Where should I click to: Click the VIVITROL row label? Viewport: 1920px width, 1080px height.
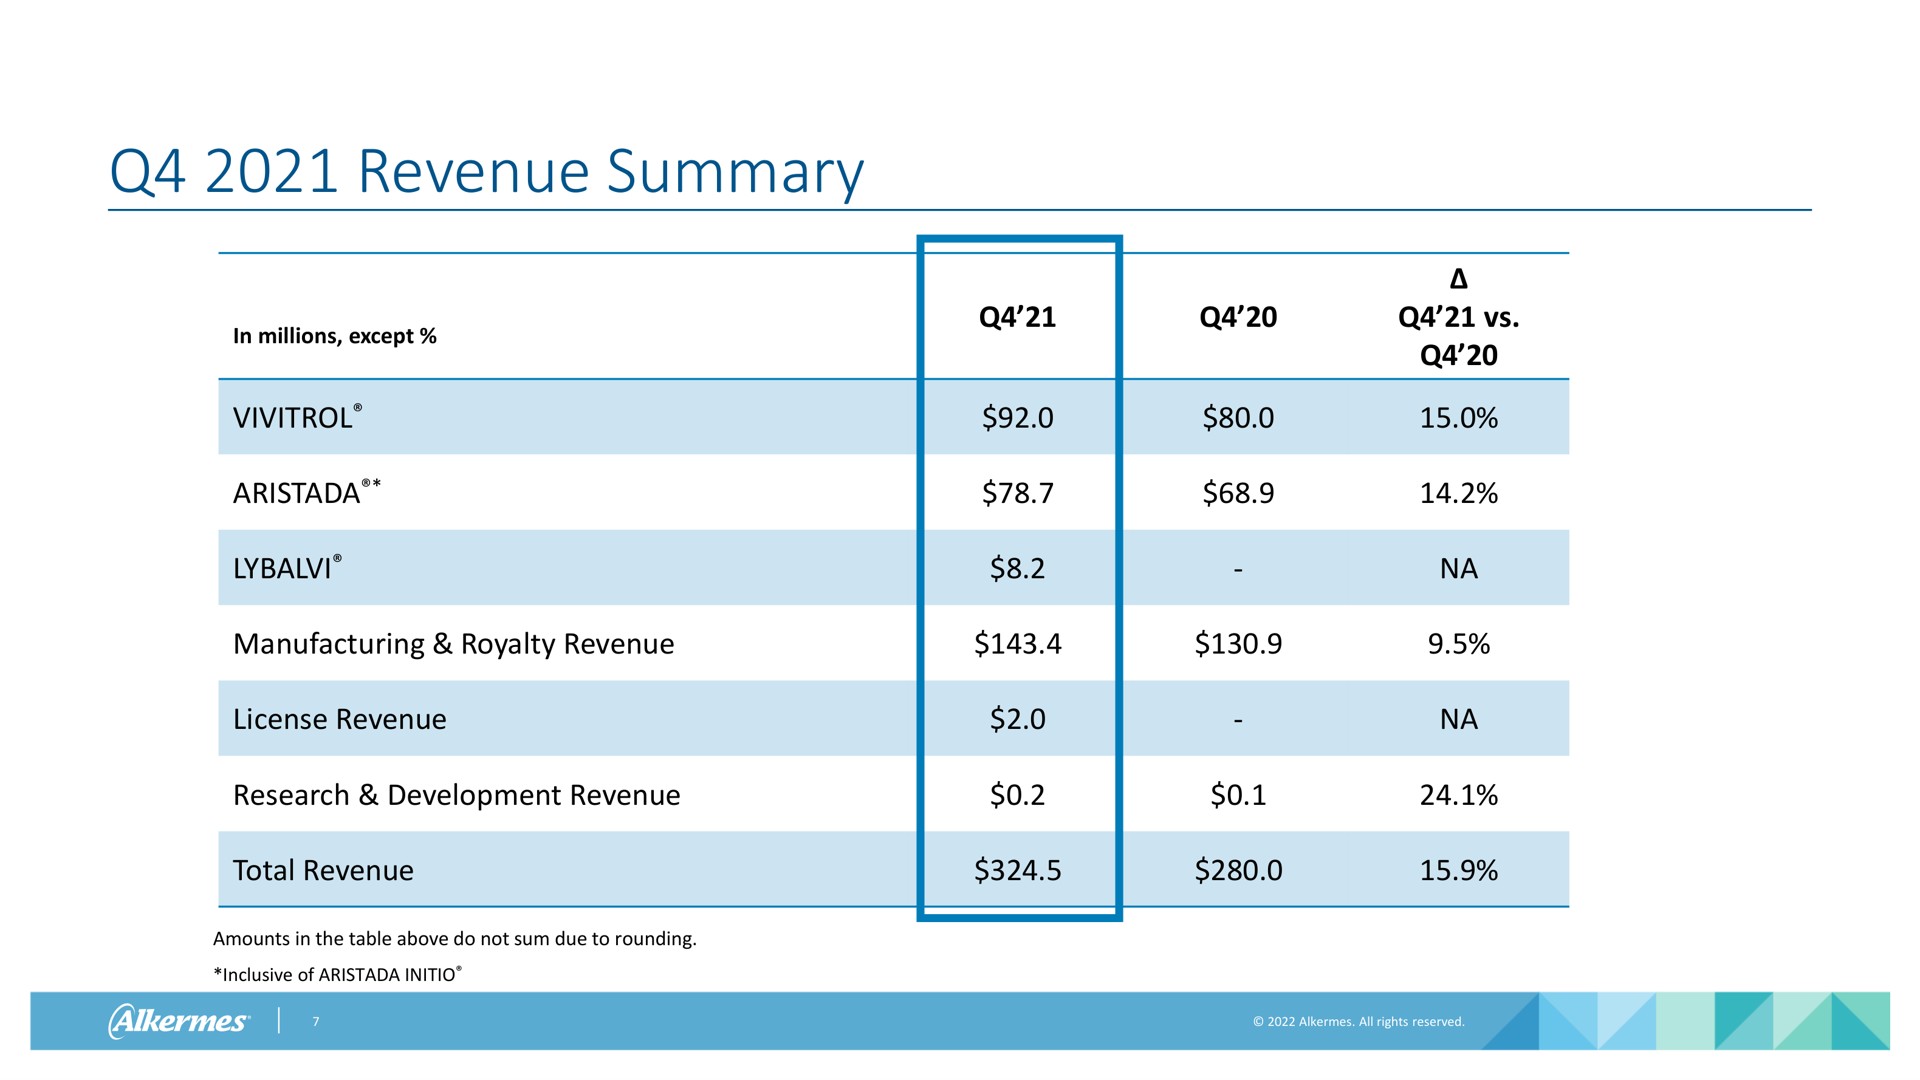(x=297, y=417)
